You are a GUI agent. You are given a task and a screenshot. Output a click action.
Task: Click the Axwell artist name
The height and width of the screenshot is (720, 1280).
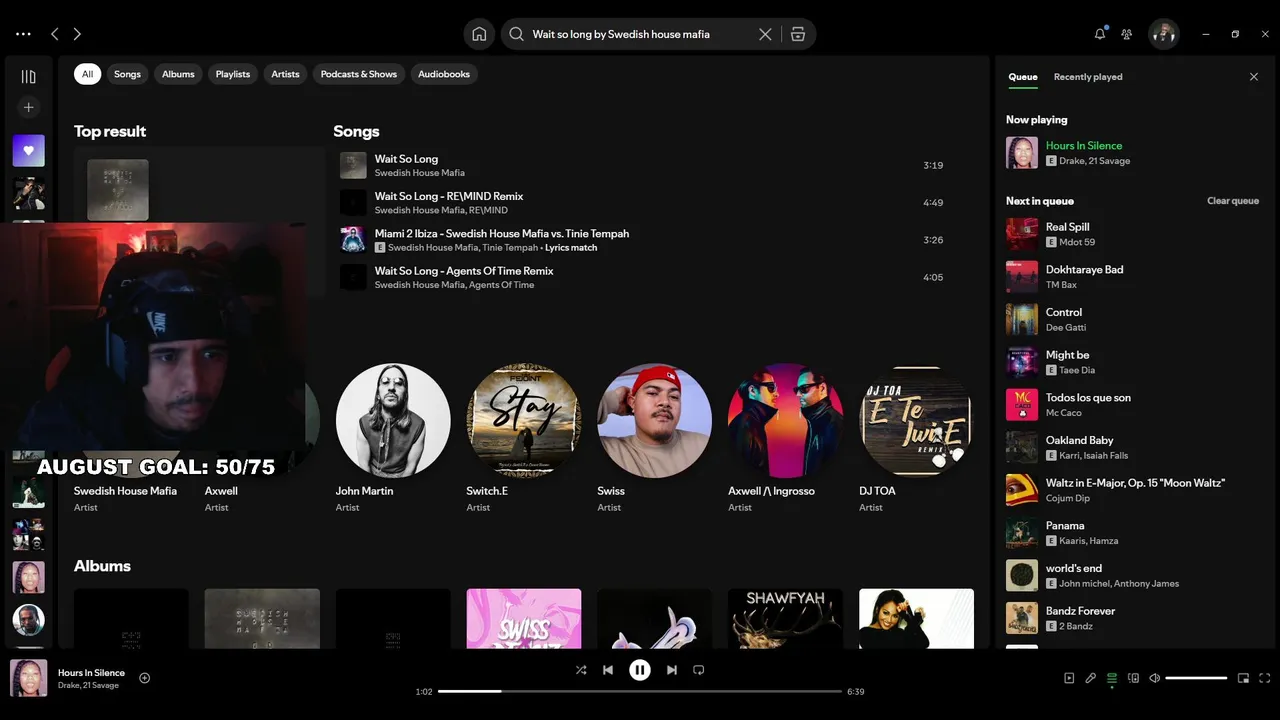(221, 491)
